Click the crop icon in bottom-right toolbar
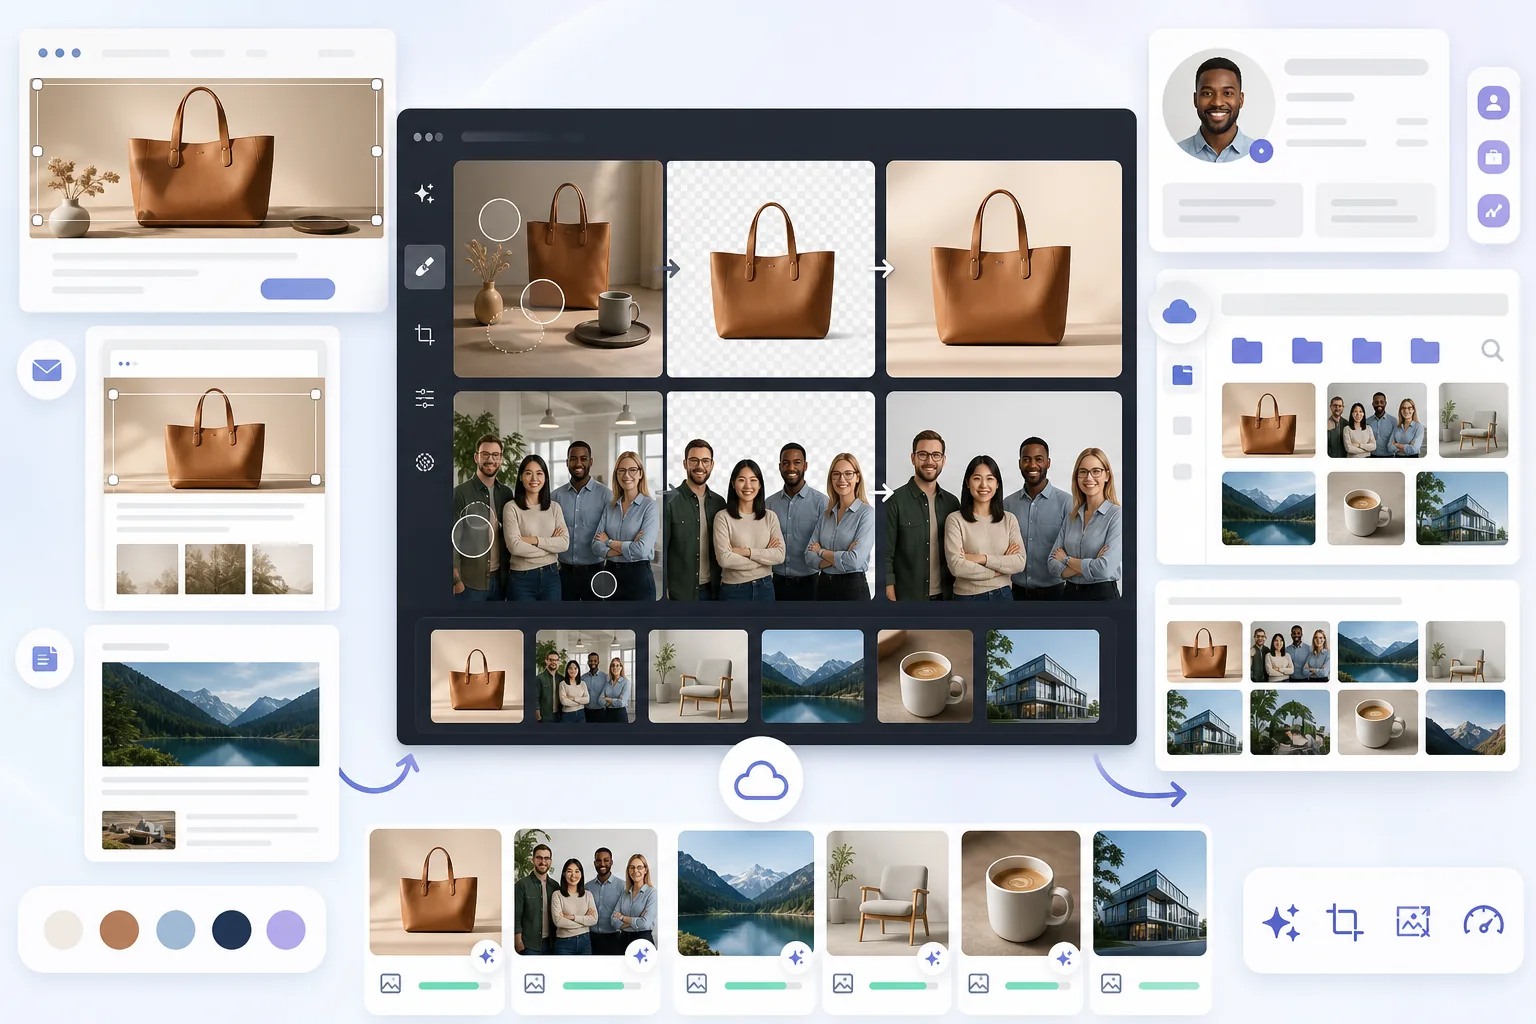 1345,921
